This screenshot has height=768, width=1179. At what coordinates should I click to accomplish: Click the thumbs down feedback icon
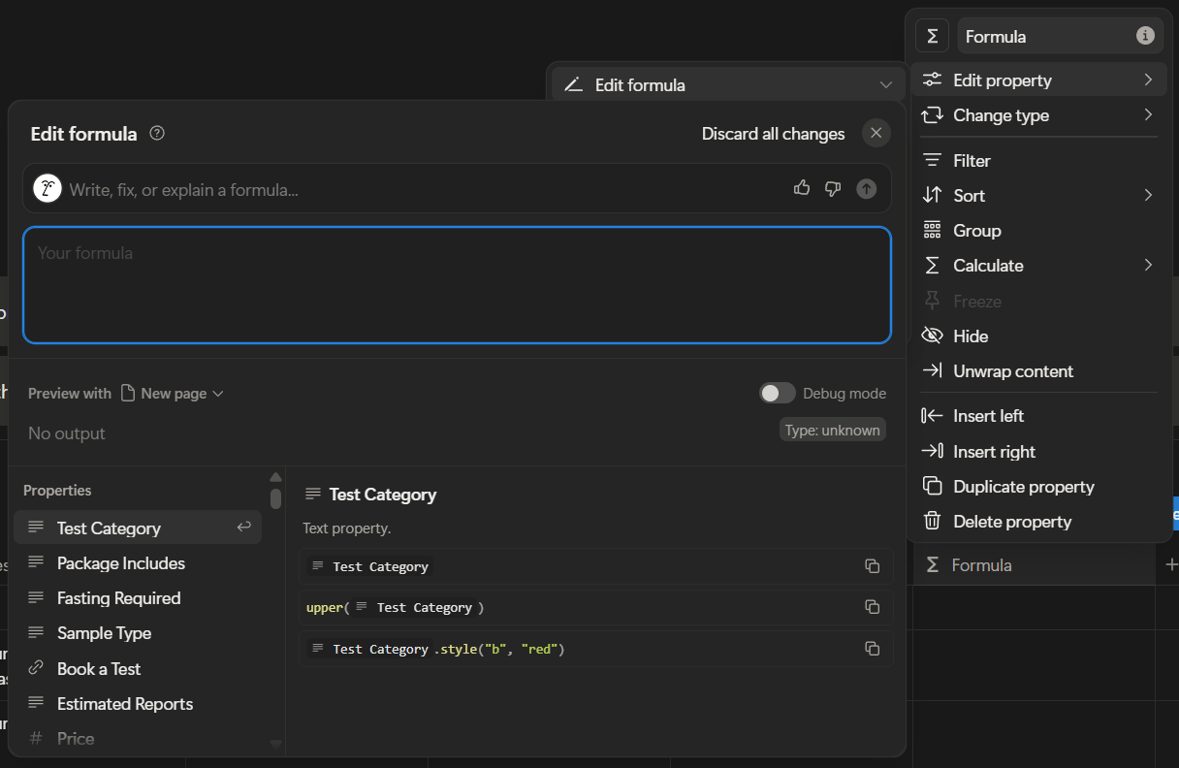[833, 188]
